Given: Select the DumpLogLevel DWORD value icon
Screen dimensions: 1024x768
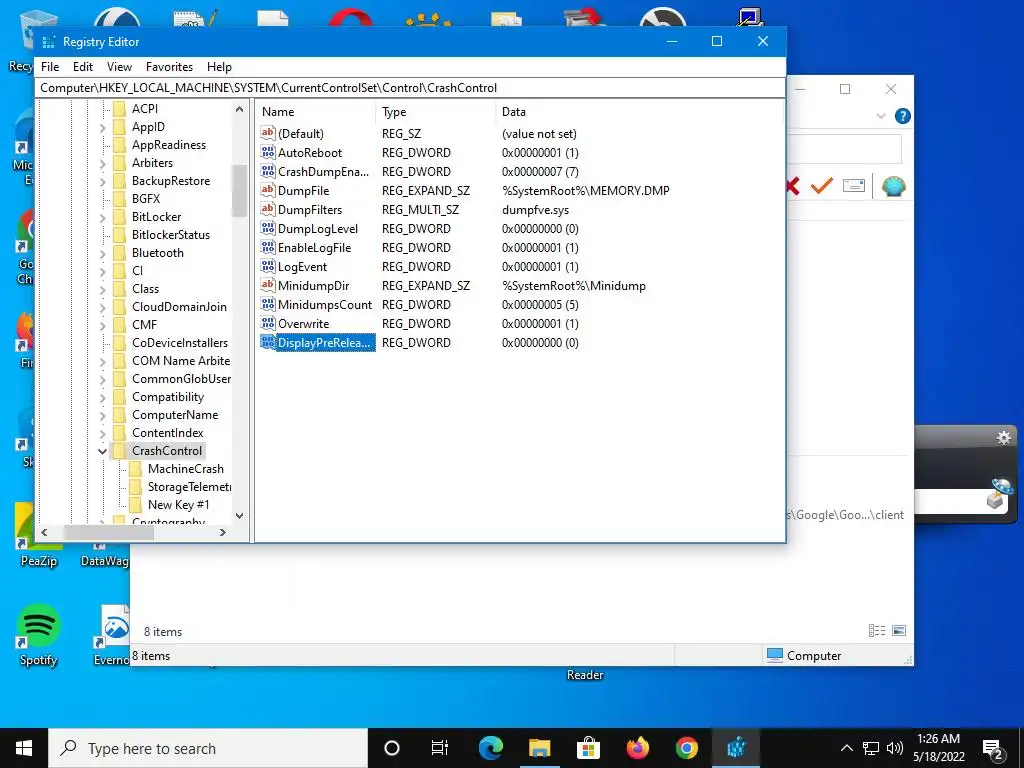Looking at the screenshot, I should [268, 228].
